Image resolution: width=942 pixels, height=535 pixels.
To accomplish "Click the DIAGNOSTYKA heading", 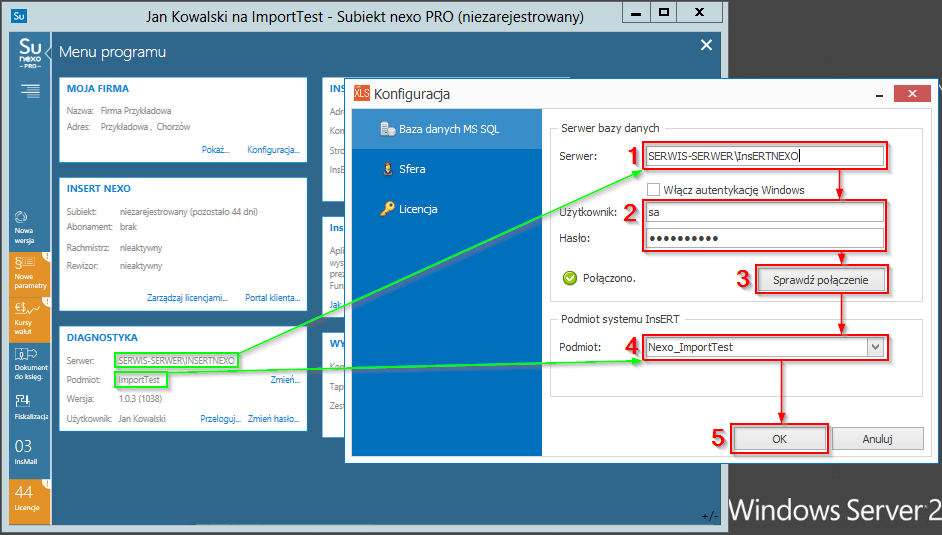I will (102, 337).
